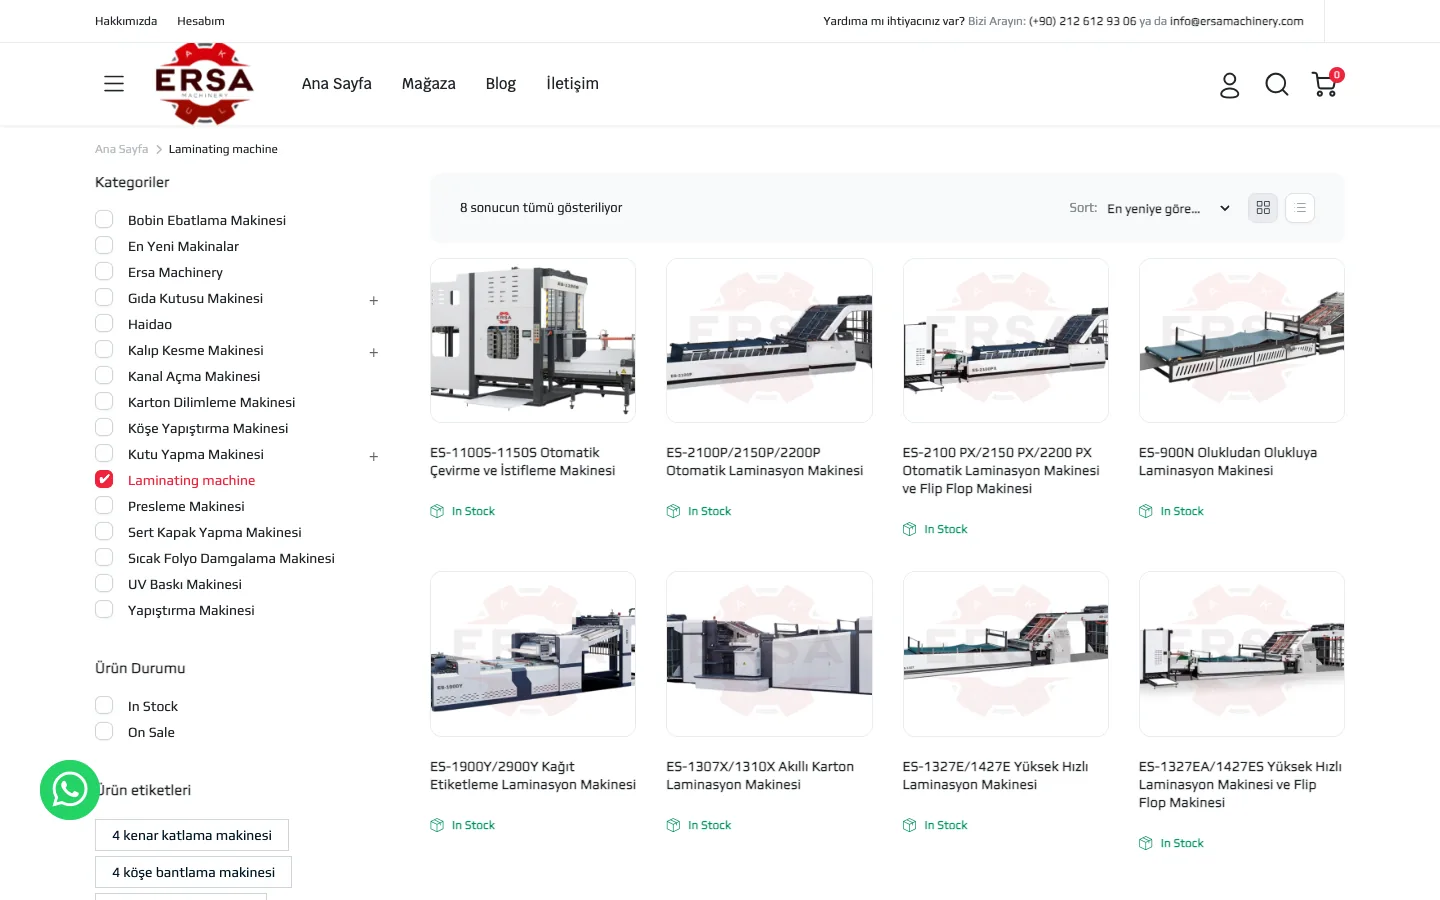The height and width of the screenshot is (900, 1440).
Task: Open ES-2100P/2150P/2200P Otomatik Laminasyon product title
Action: point(765,461)
